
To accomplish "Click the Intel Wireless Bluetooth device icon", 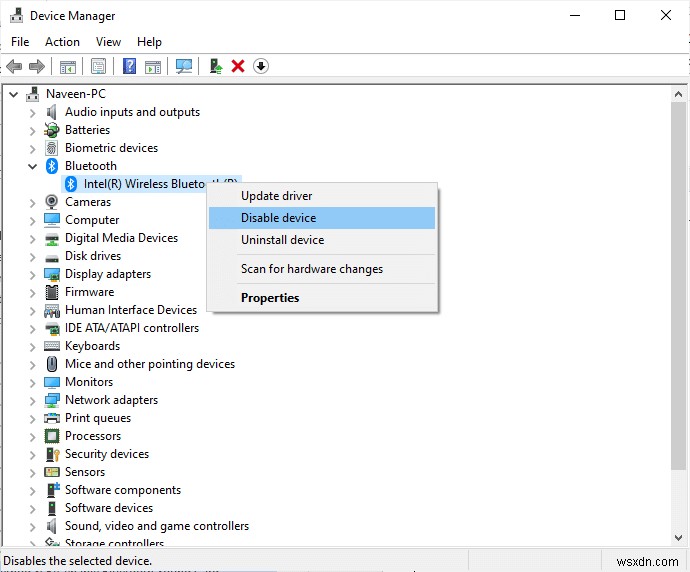I will tap(71, 184).
